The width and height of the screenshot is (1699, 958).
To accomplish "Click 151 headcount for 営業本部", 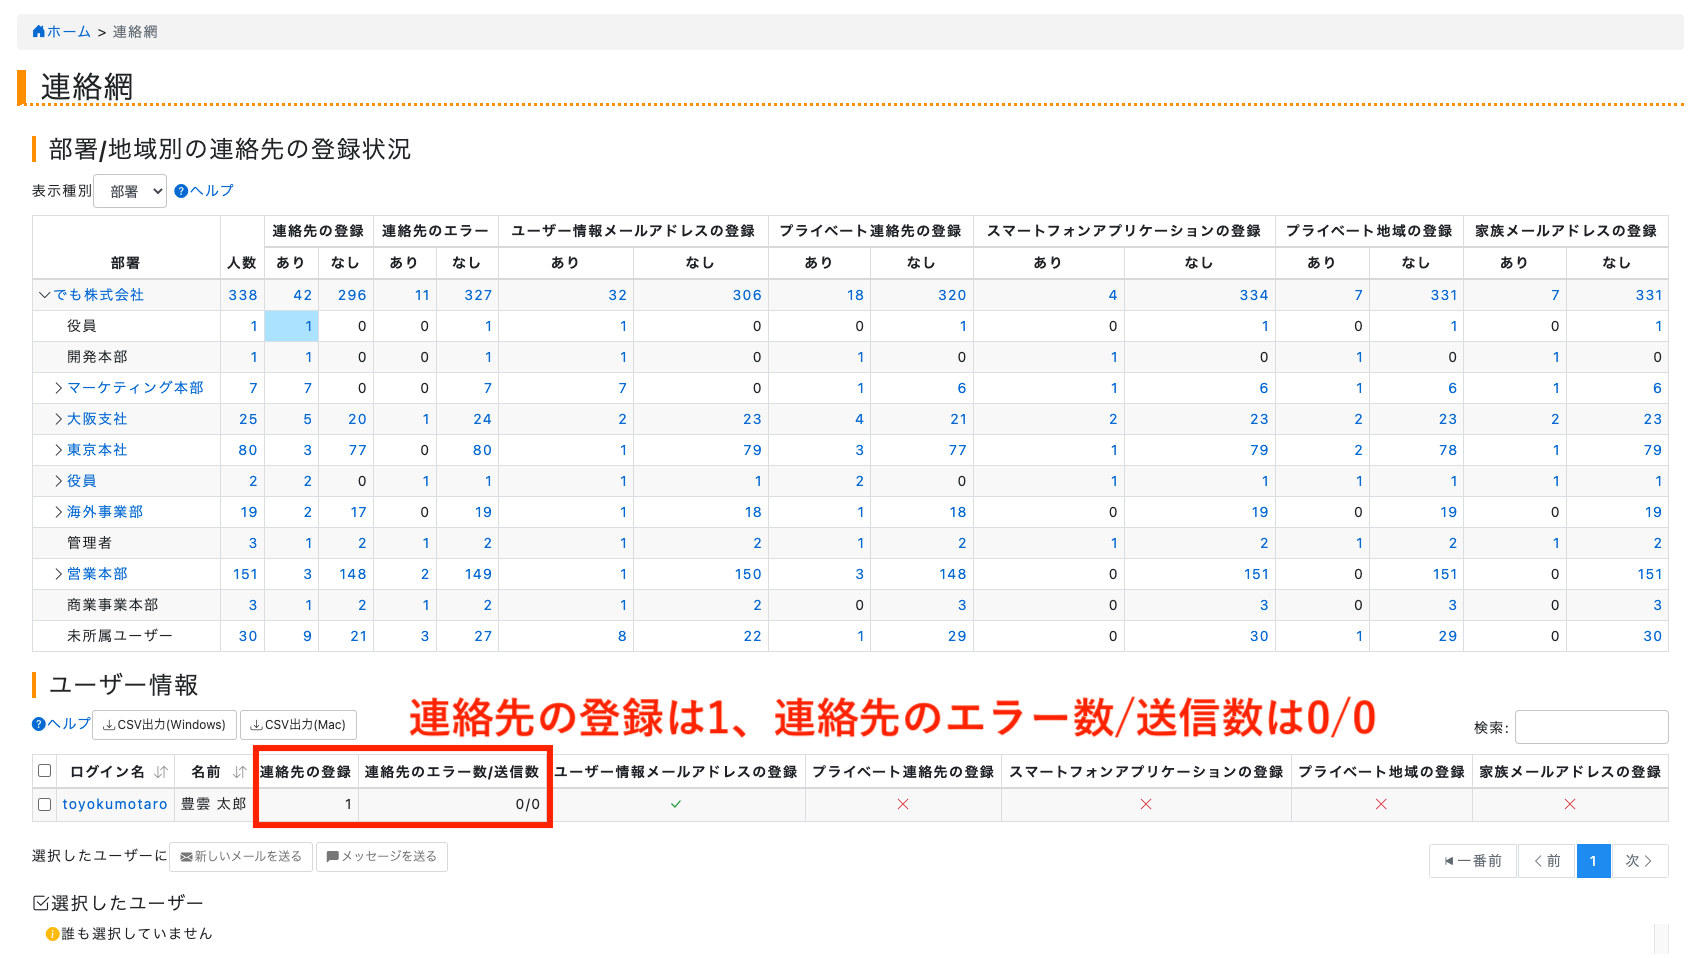I will (245, 574).
